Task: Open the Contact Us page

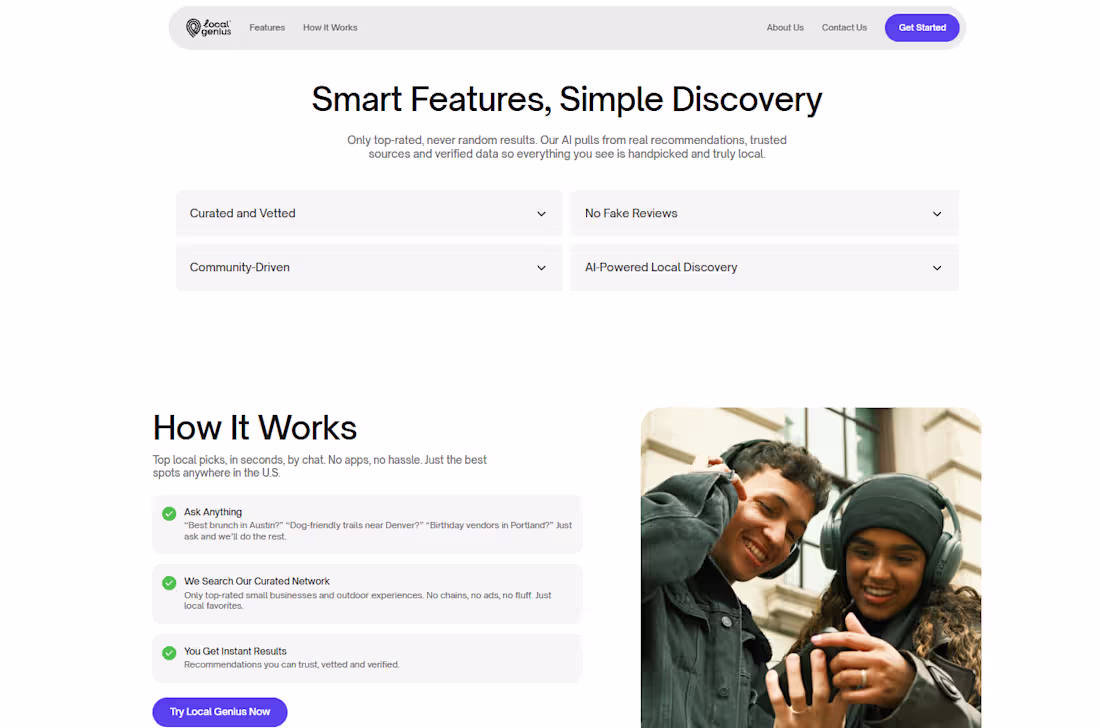Action: click(844, 27)
